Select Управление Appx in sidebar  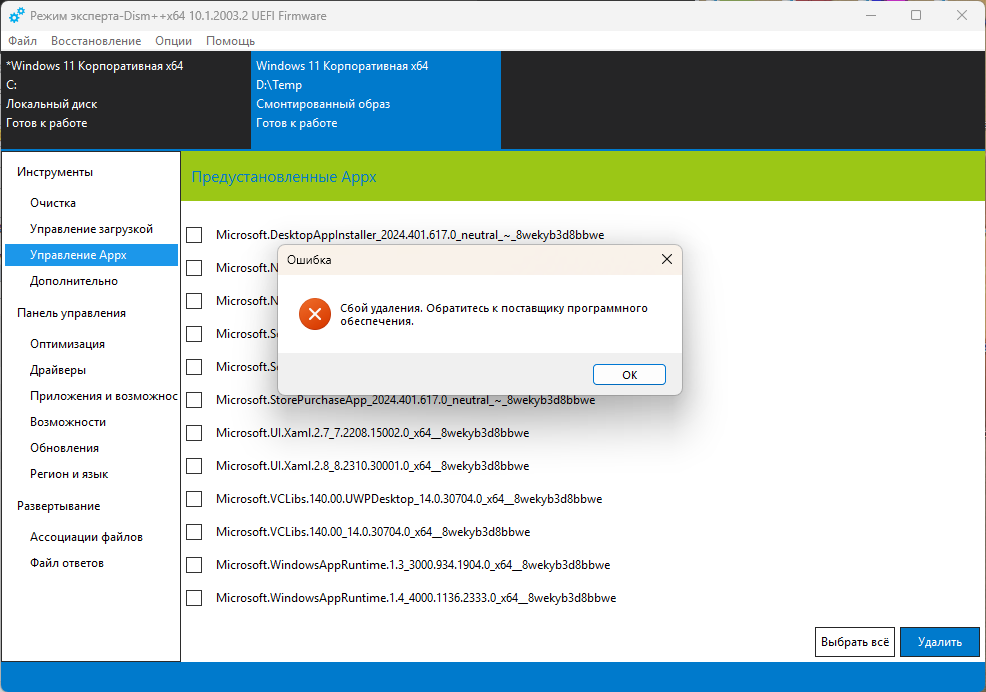pos(91,255)
